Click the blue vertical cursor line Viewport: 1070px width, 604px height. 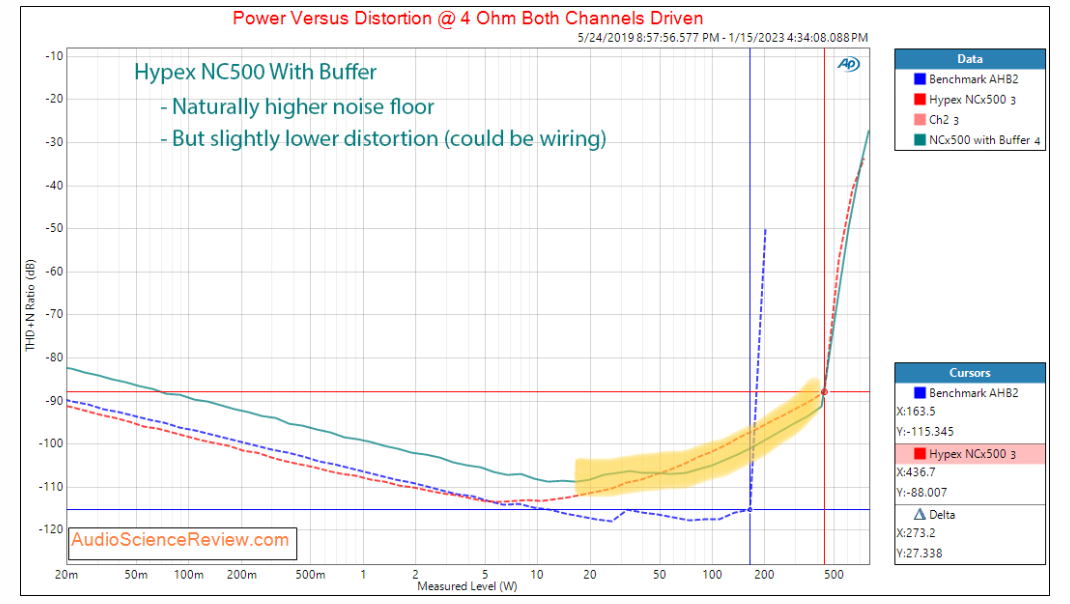point(750,300)
